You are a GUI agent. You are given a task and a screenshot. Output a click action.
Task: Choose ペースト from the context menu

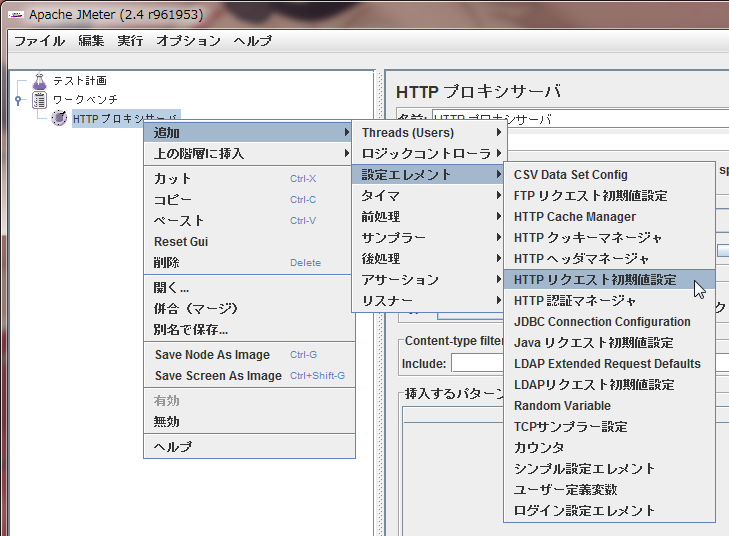[249, 220]
